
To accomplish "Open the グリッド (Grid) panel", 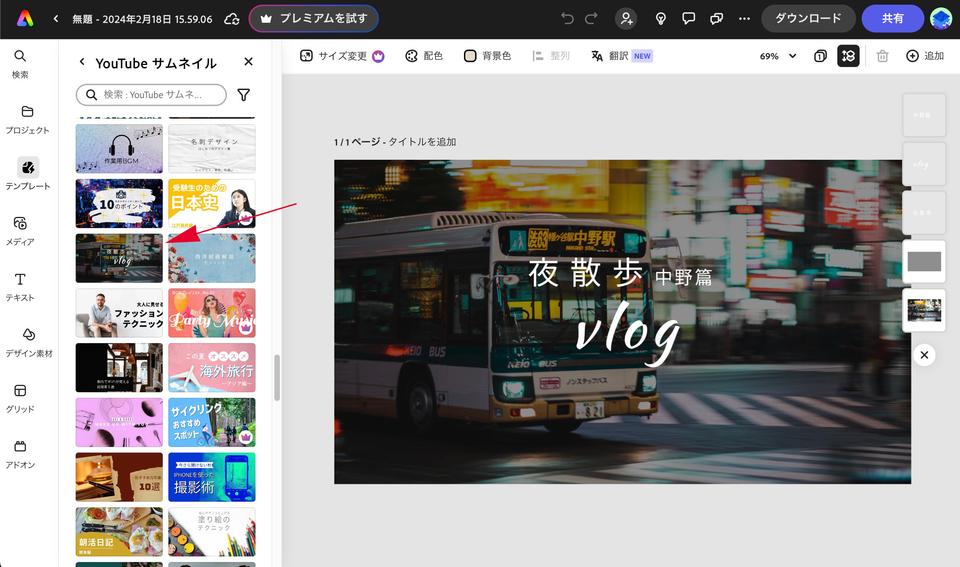I will point(21,397).
